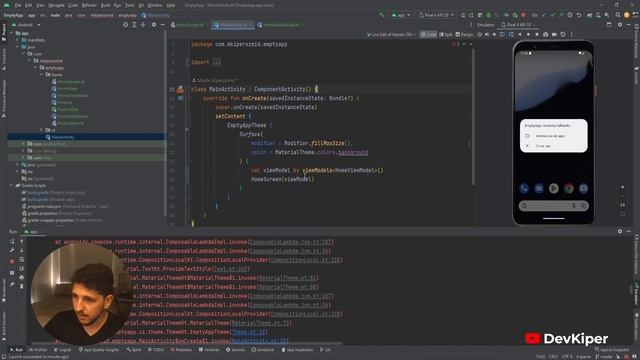Click the Git commit checkmark icon in toolbar
640x360 pixels.
tap(552, 15)
